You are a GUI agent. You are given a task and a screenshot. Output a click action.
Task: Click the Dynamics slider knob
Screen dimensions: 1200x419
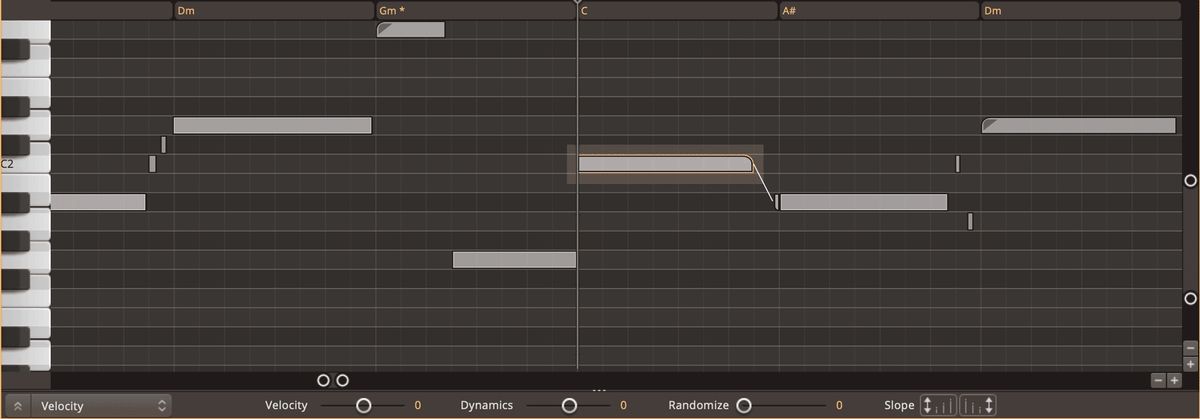coord(569,405)
